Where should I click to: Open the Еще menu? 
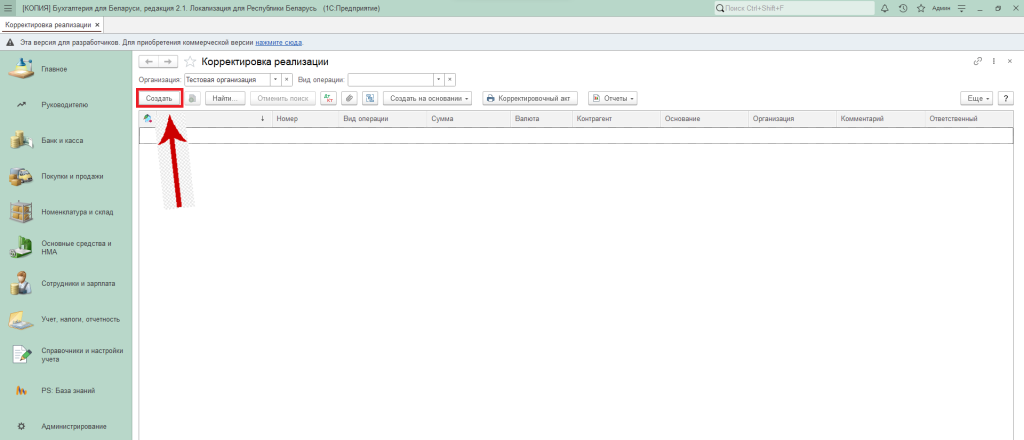click(x=974, y=98)
